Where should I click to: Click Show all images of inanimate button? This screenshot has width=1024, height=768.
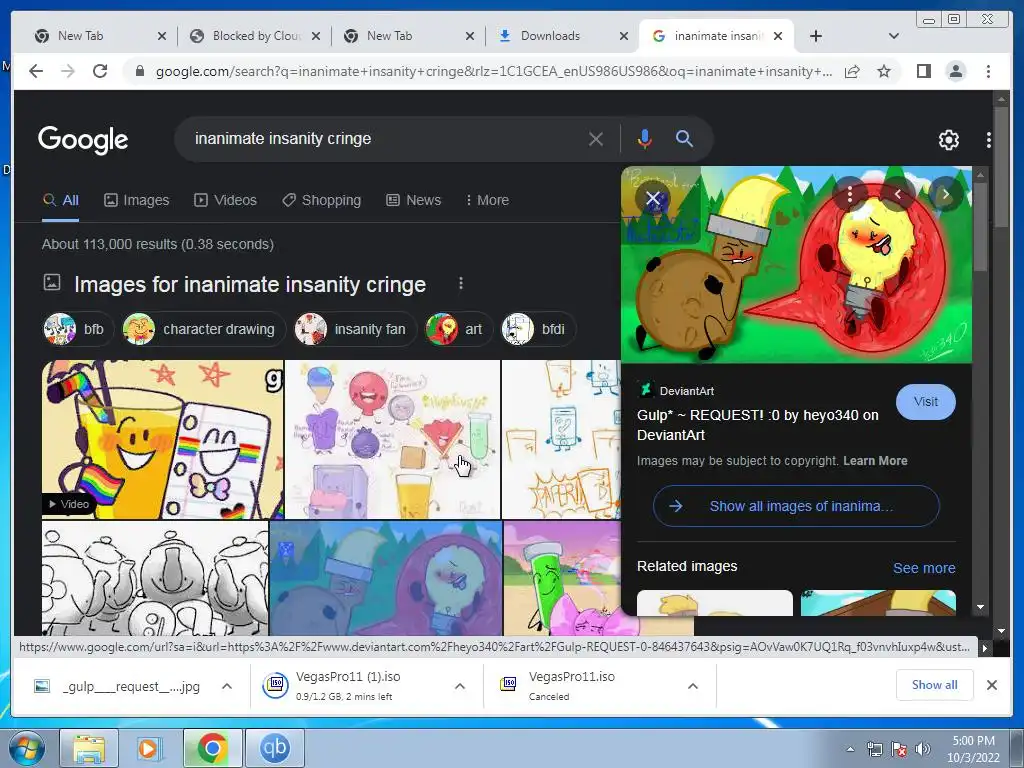pos(796,506)
